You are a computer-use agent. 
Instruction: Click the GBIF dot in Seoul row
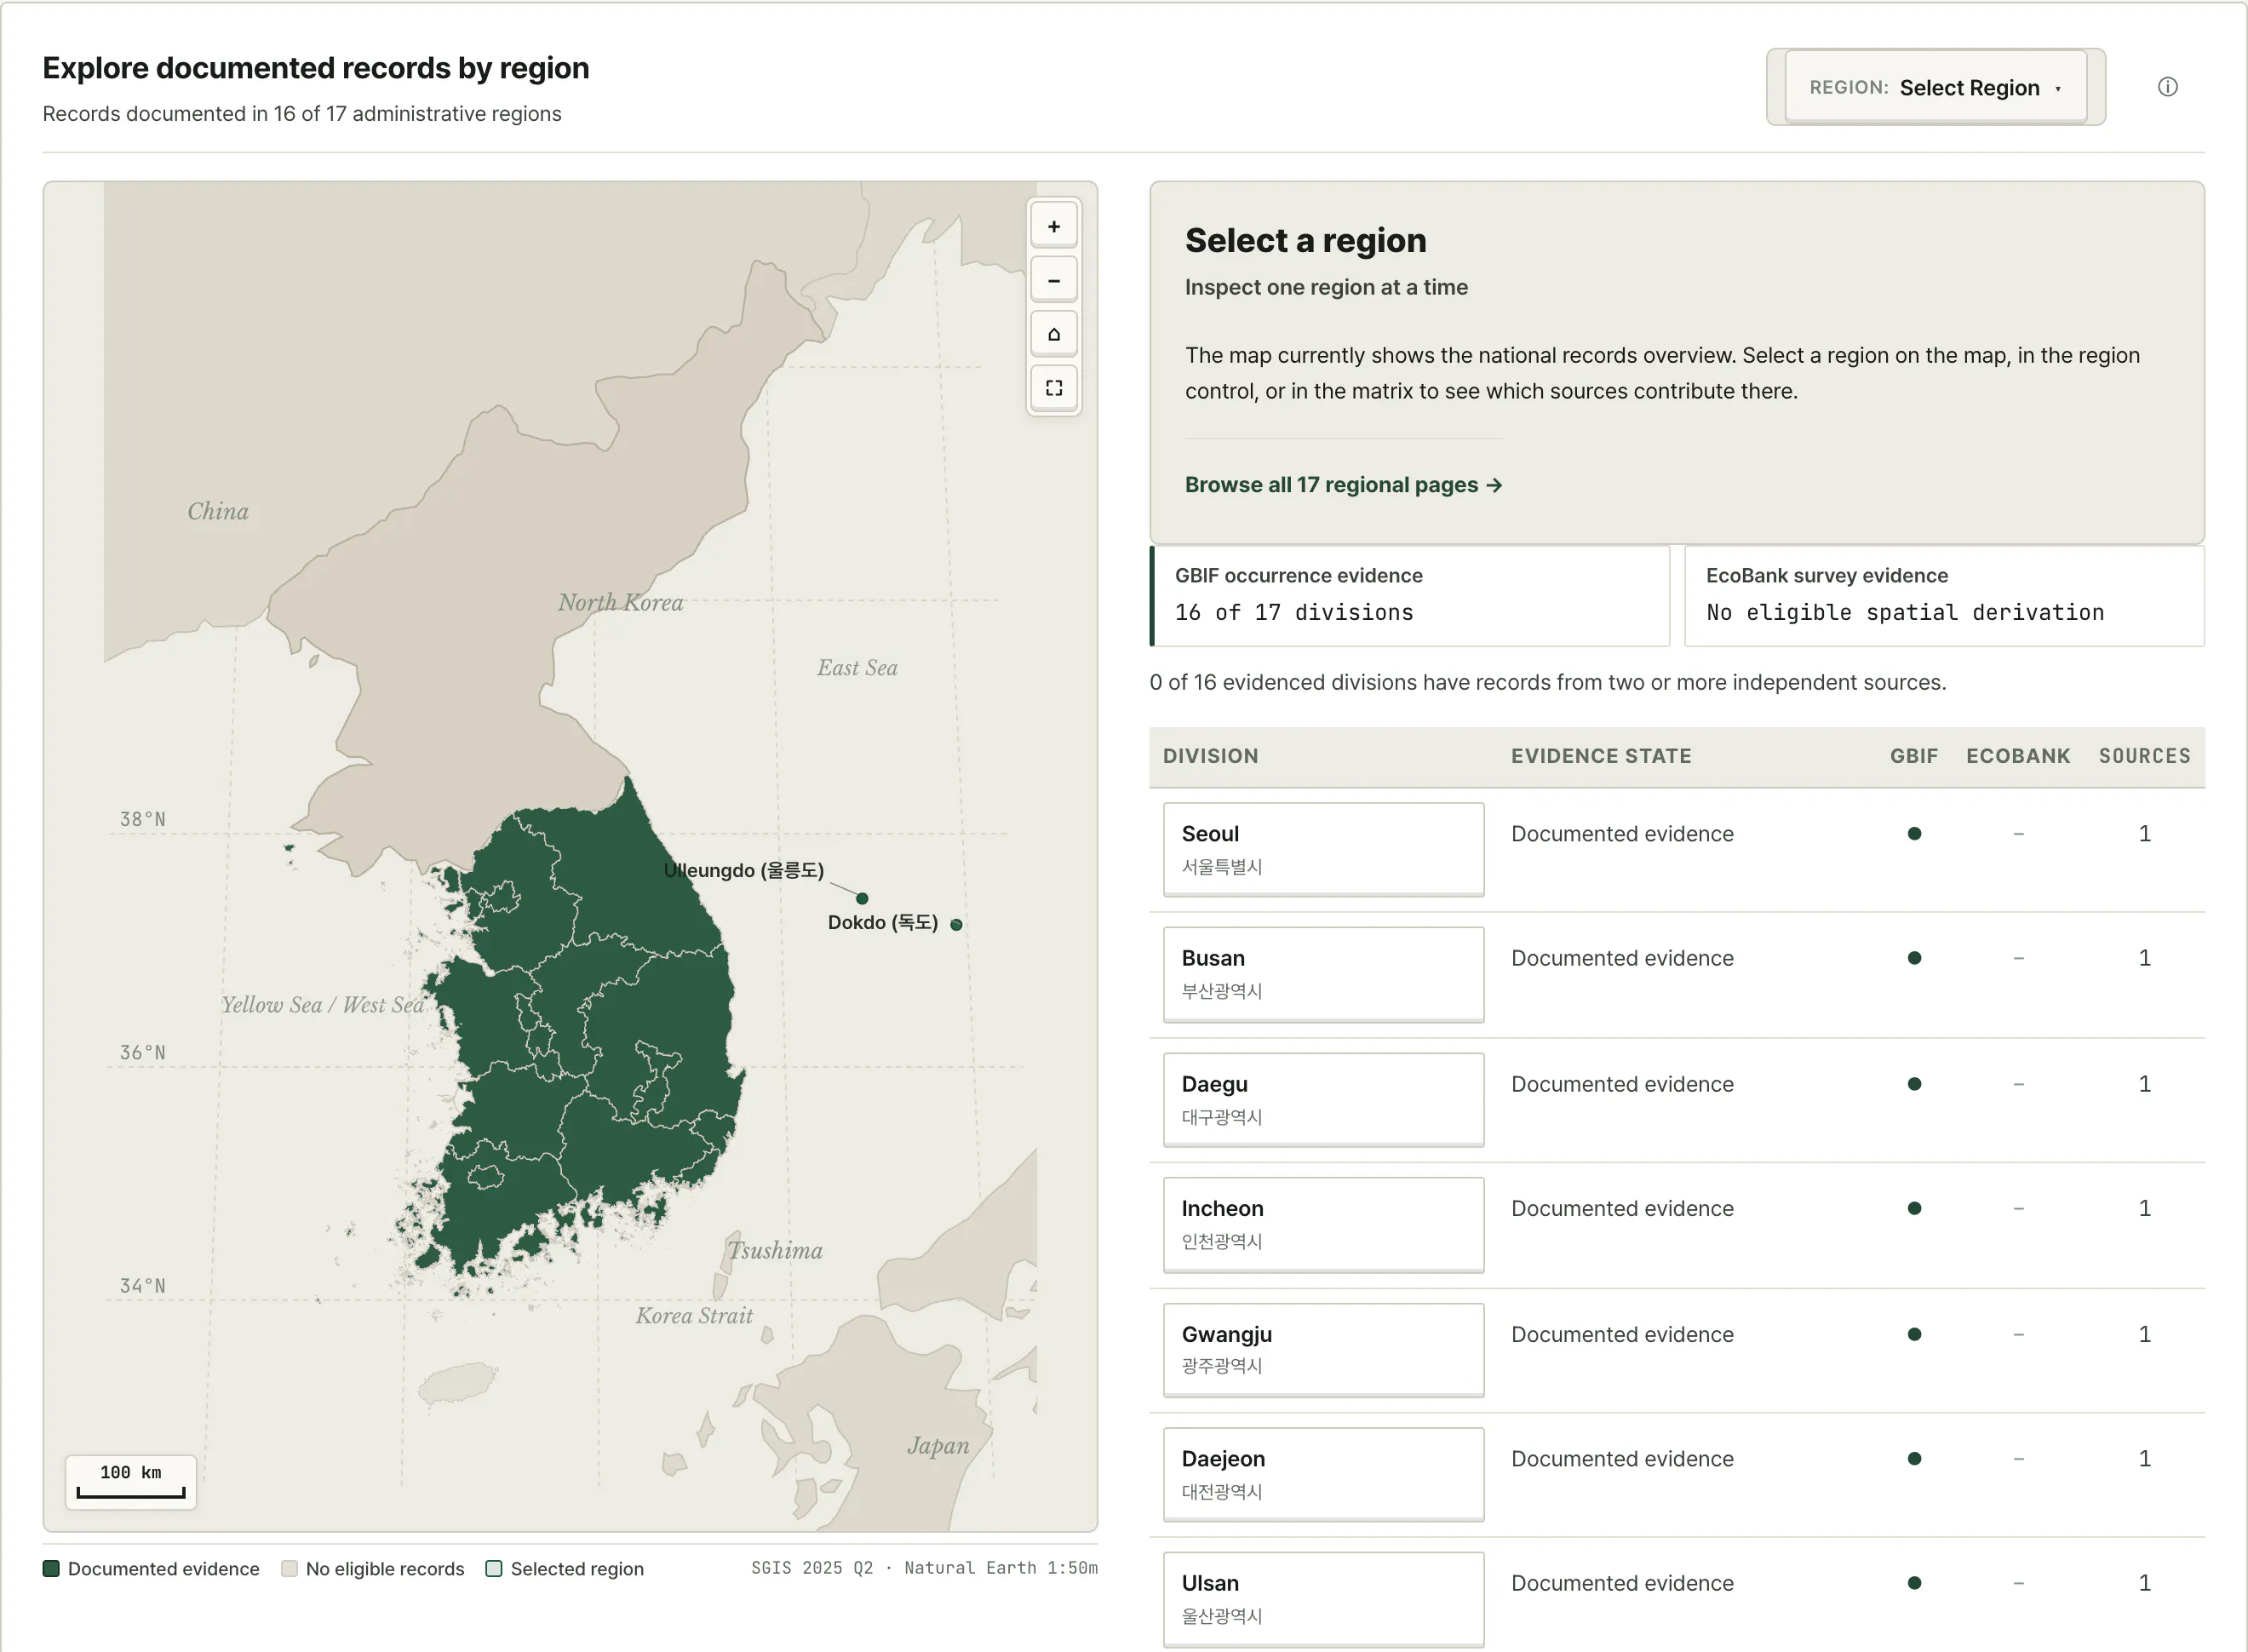click(x=1914, y=833)
